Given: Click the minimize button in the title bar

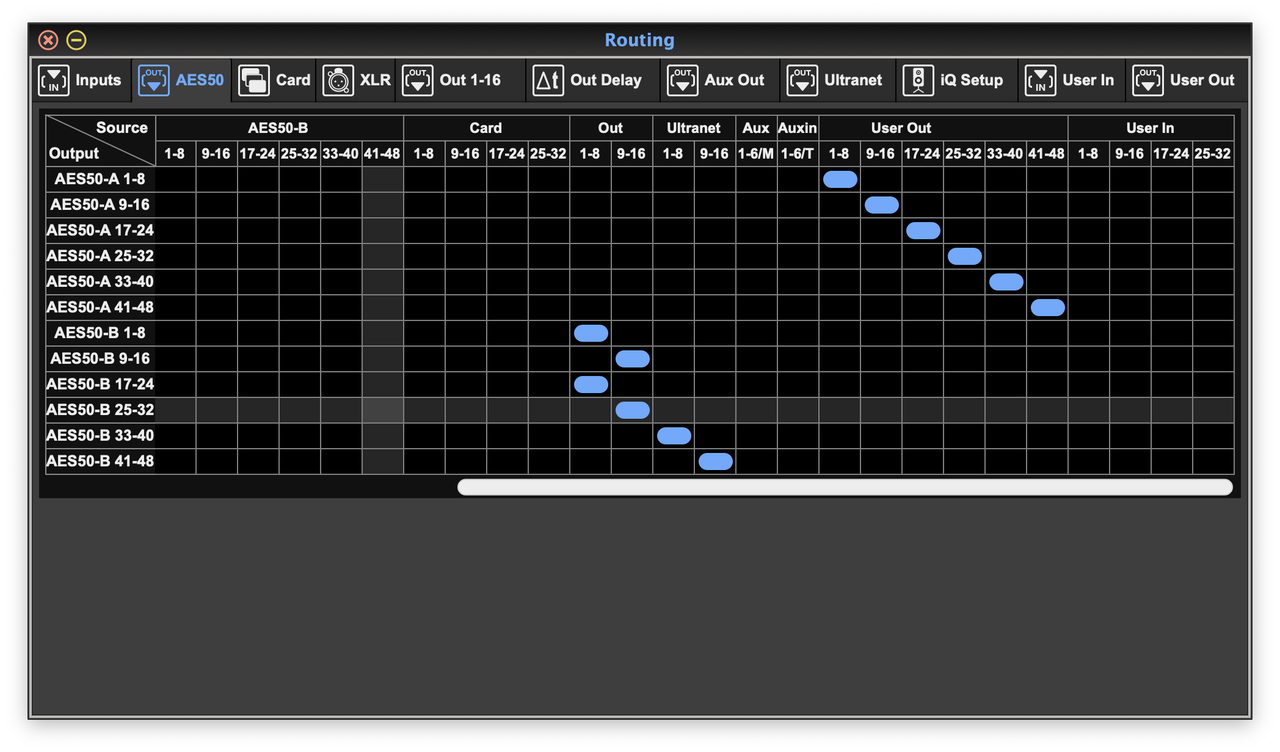Looking at the screenshot, I should pos(75,40).
